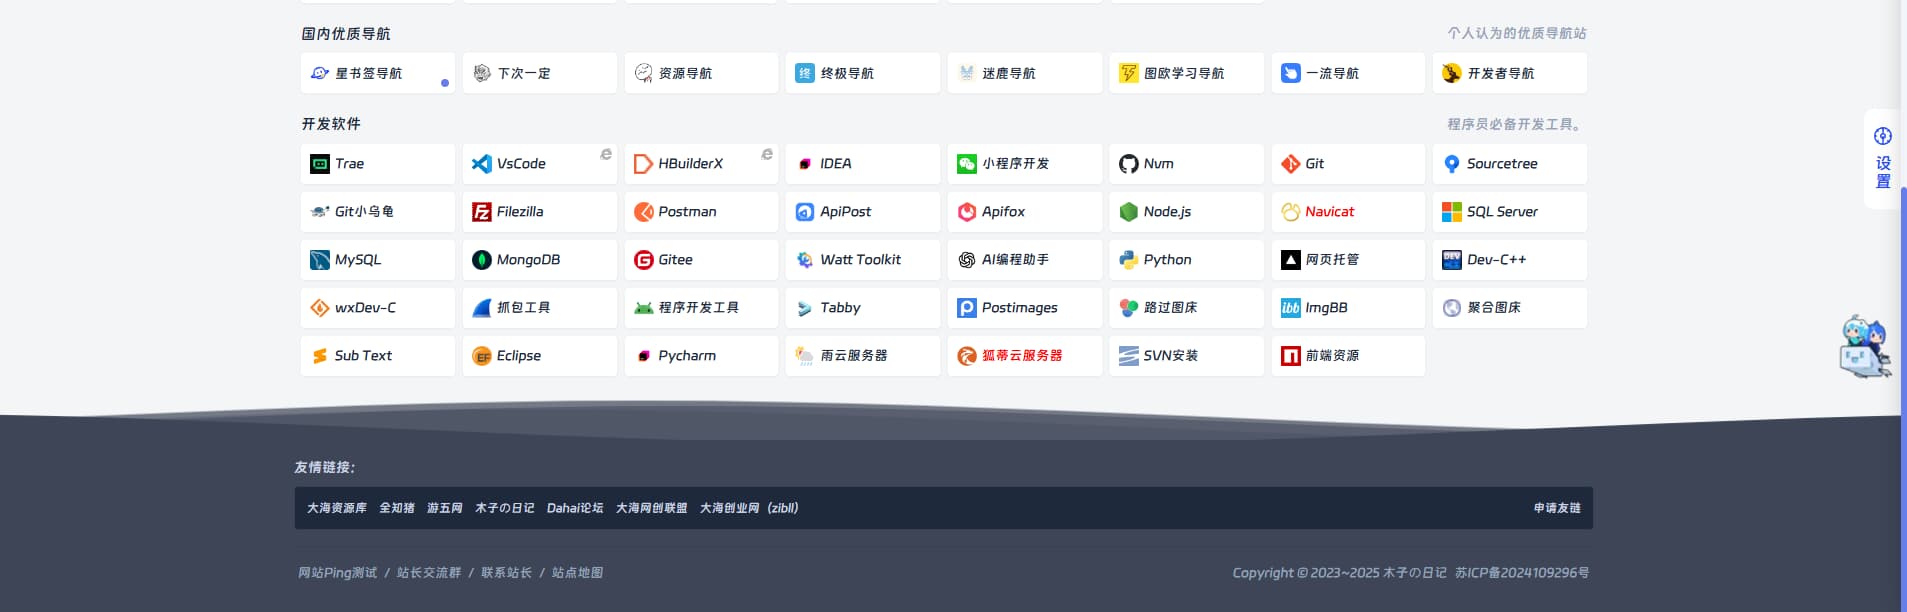This screenshot has height=612, width=1907.
Task: Click the VsCode logo icon
Action: tap(482, 164)
